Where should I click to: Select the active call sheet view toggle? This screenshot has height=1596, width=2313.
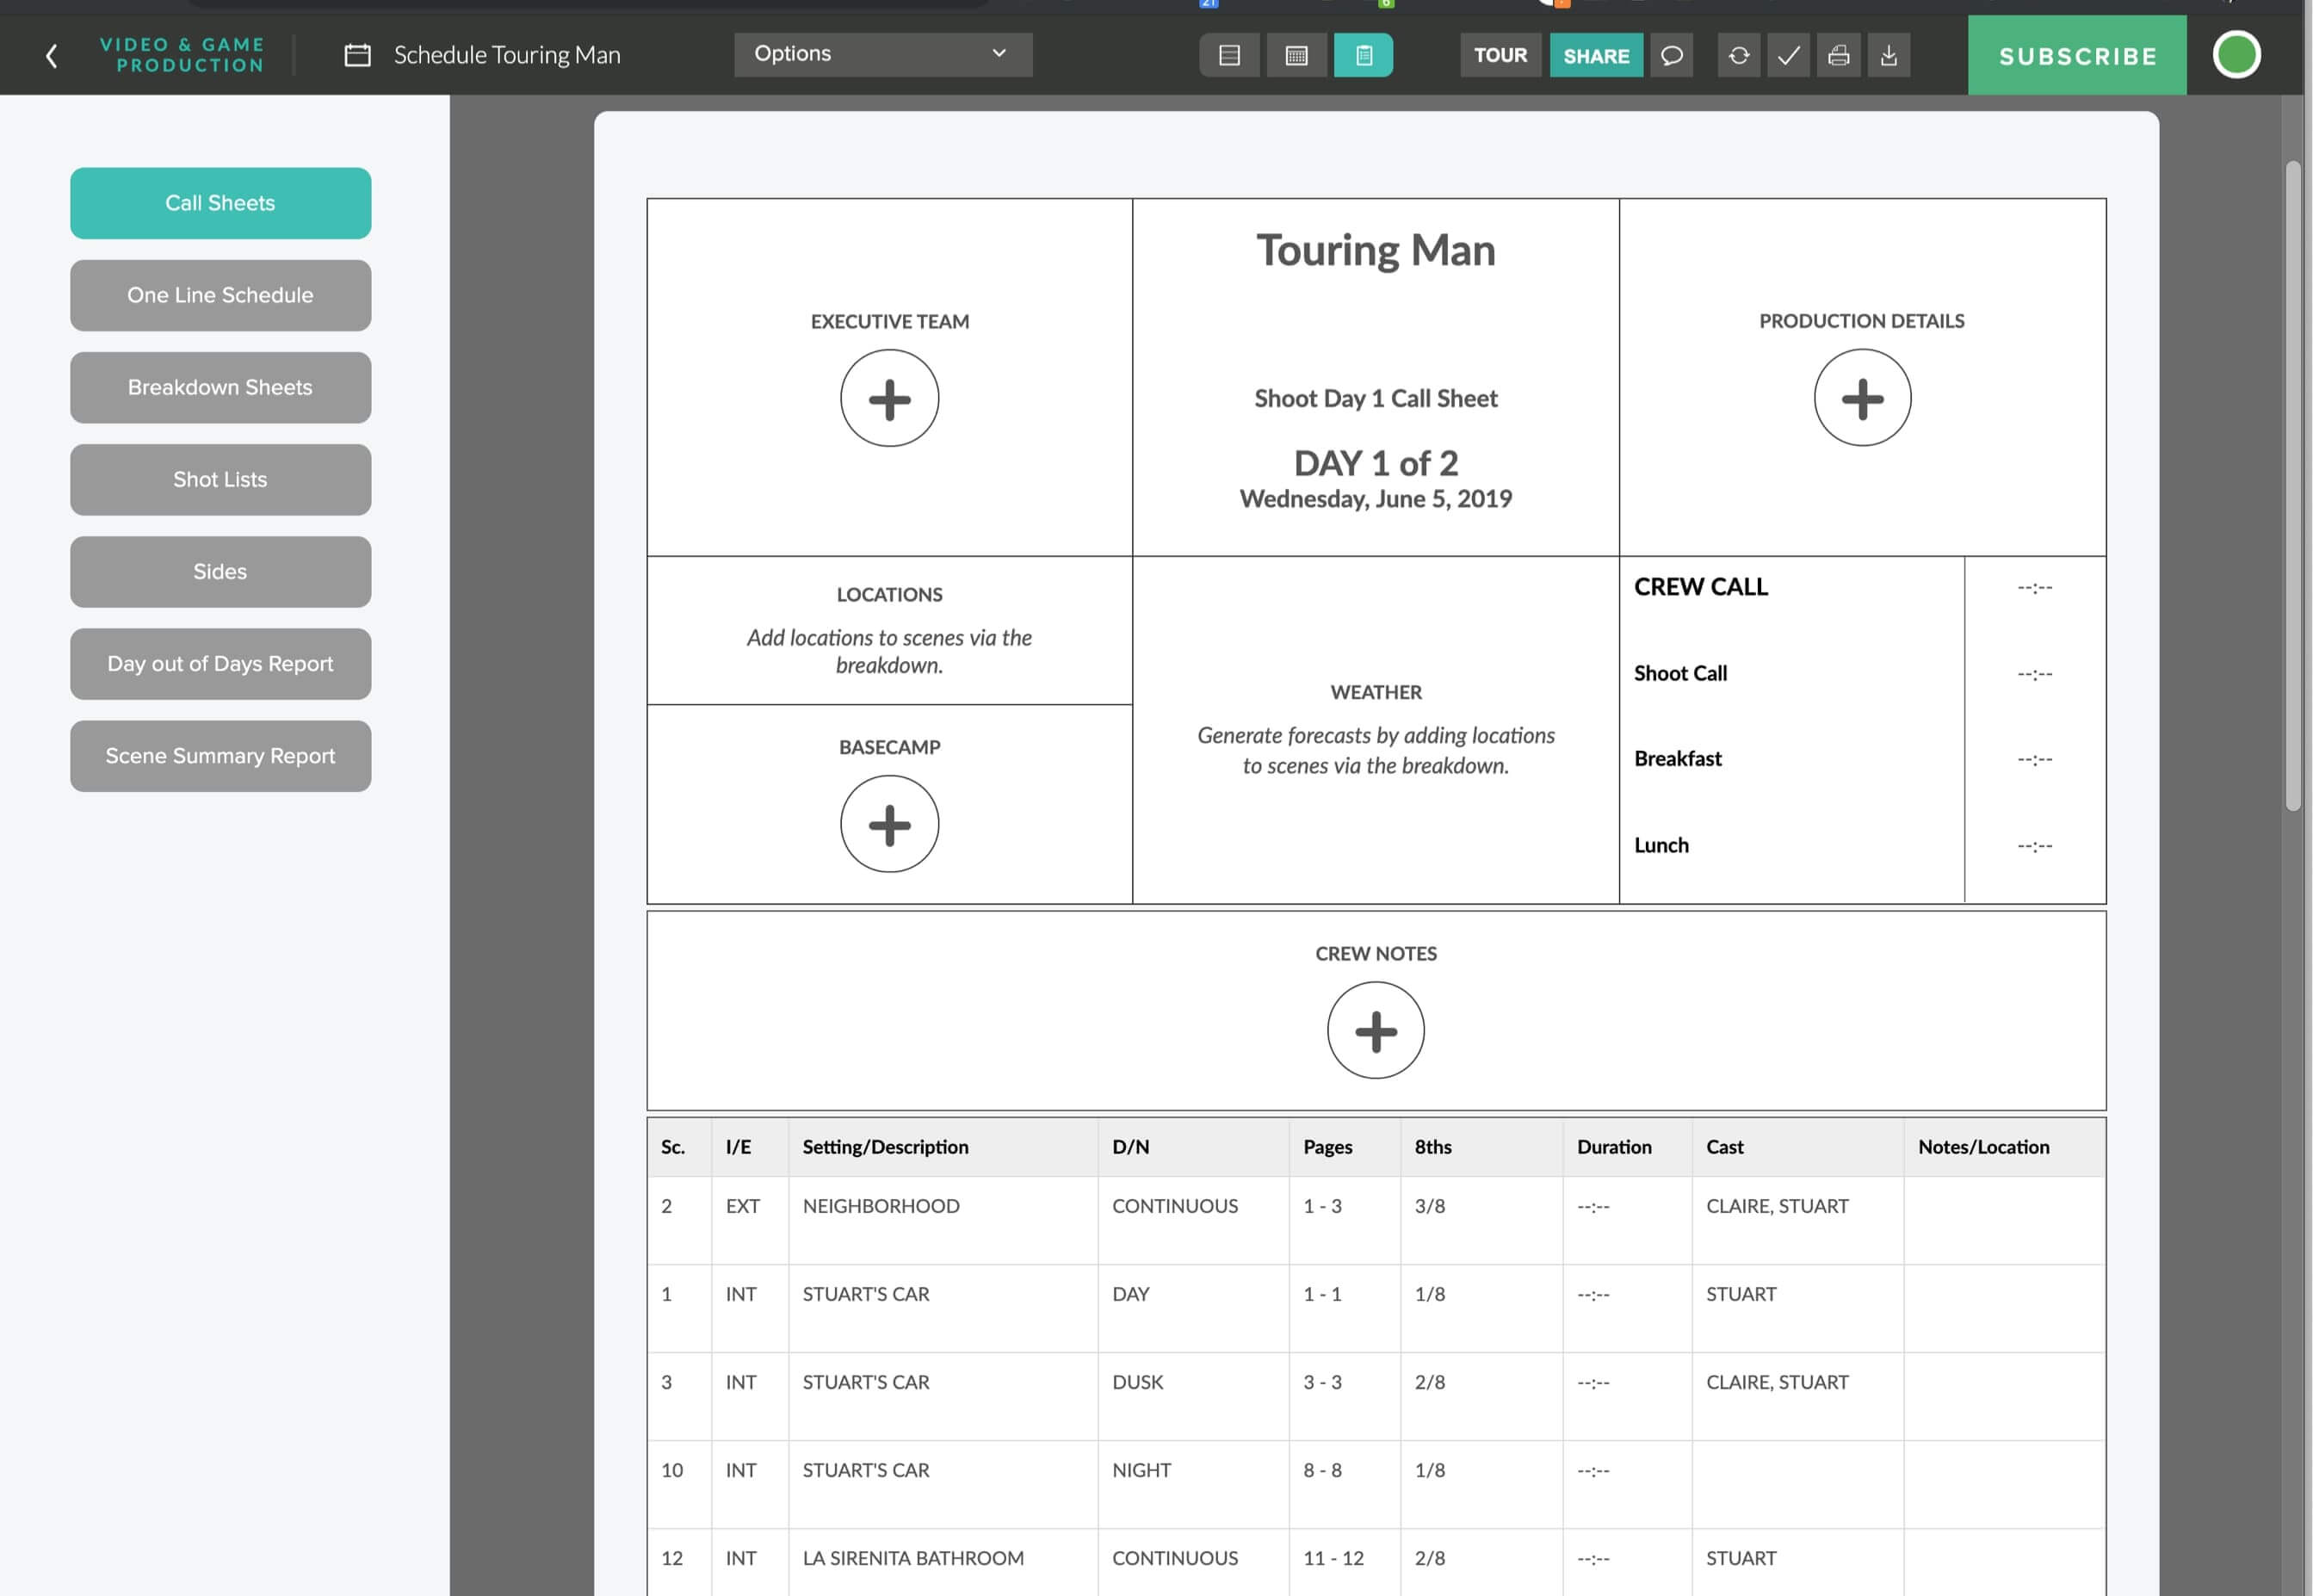tap(1364, 55)
